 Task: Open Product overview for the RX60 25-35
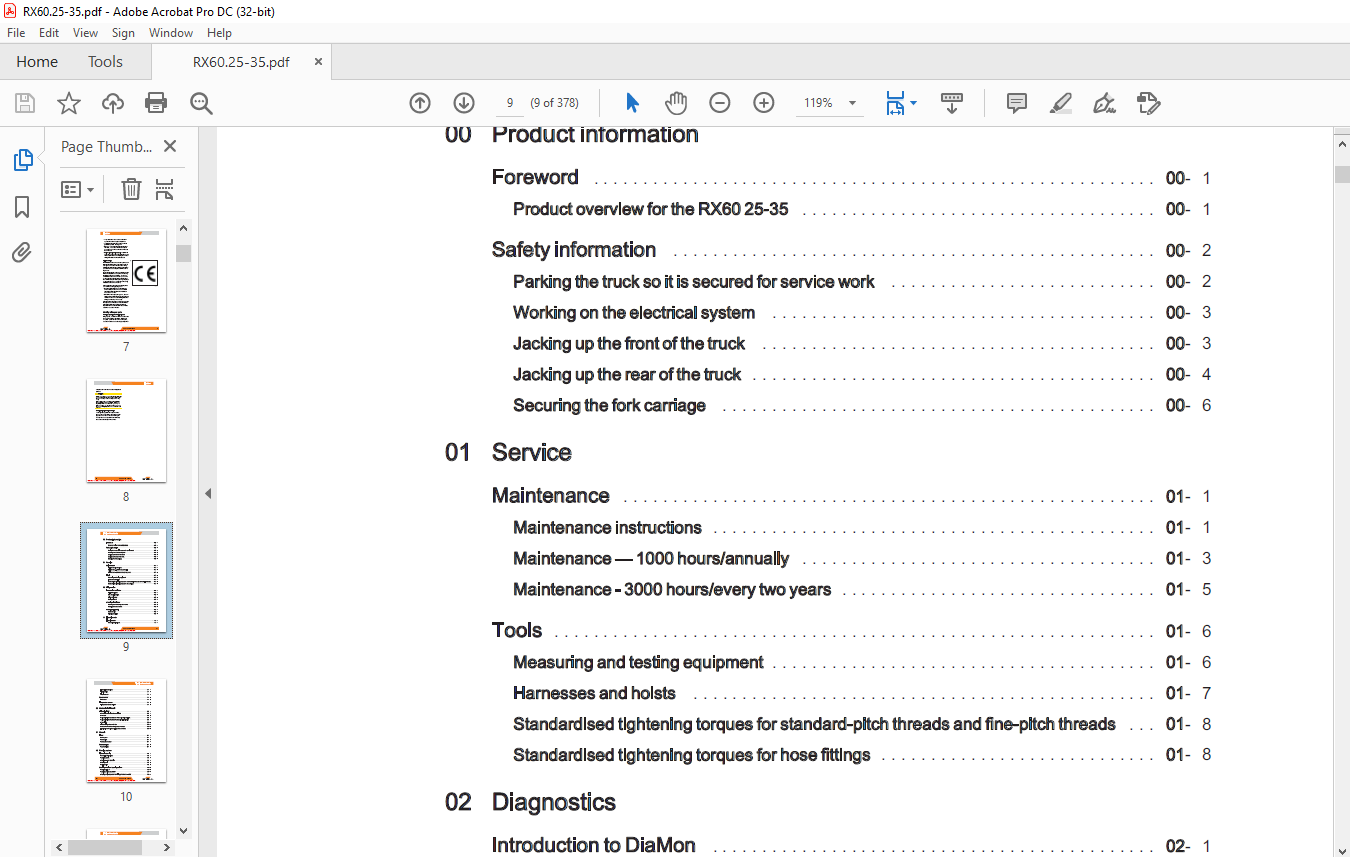(x=651, y=209)
